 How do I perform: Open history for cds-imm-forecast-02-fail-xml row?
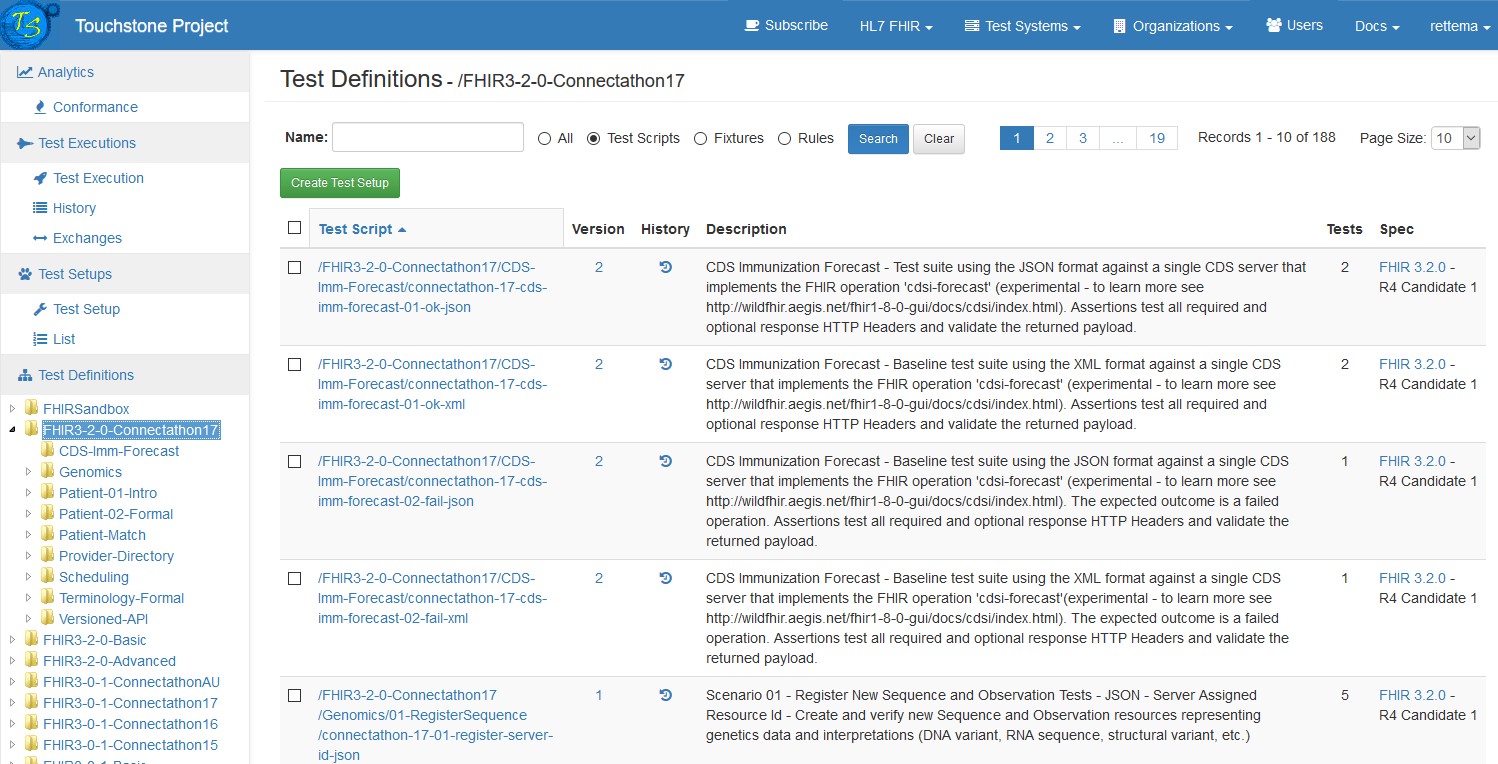pos(666,578)
